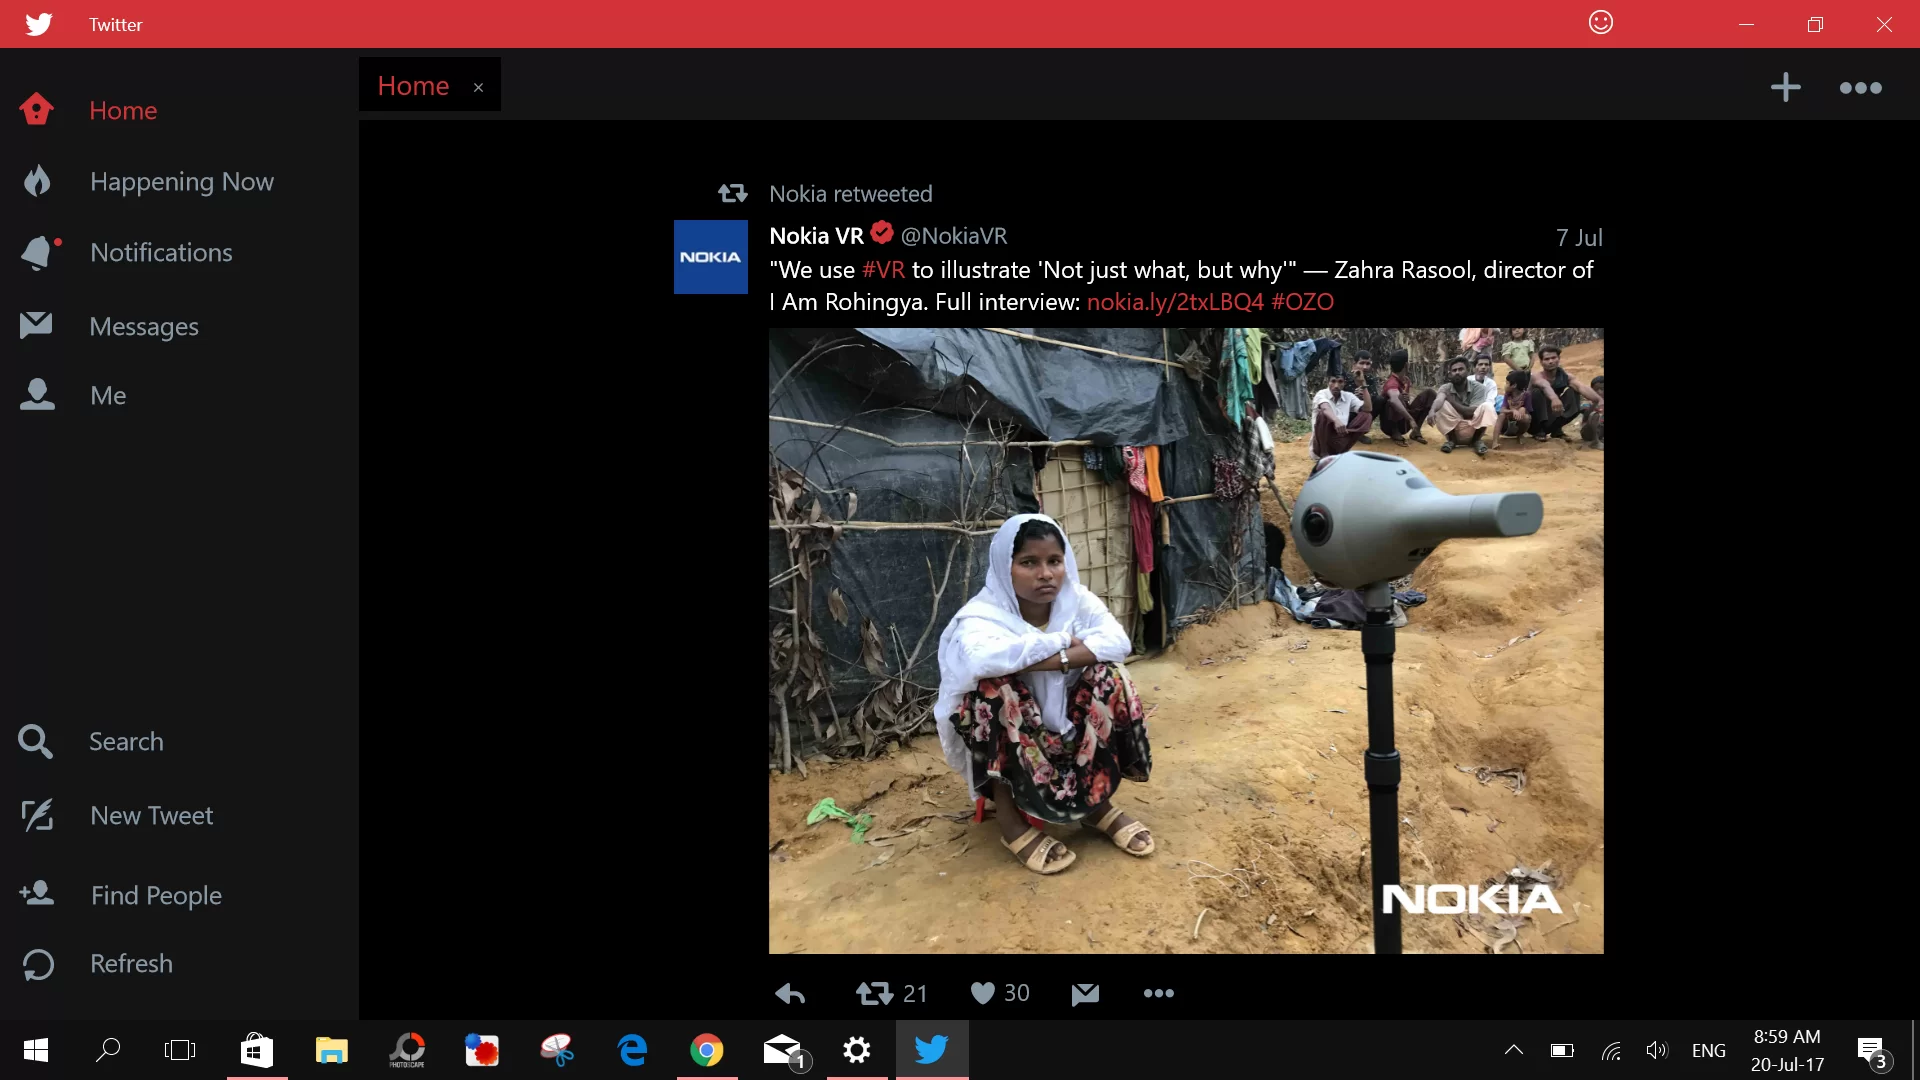Open the @NokiaVR handle
The width and height of the screenshot is (1920, 1080).
(x=954, y=236)
